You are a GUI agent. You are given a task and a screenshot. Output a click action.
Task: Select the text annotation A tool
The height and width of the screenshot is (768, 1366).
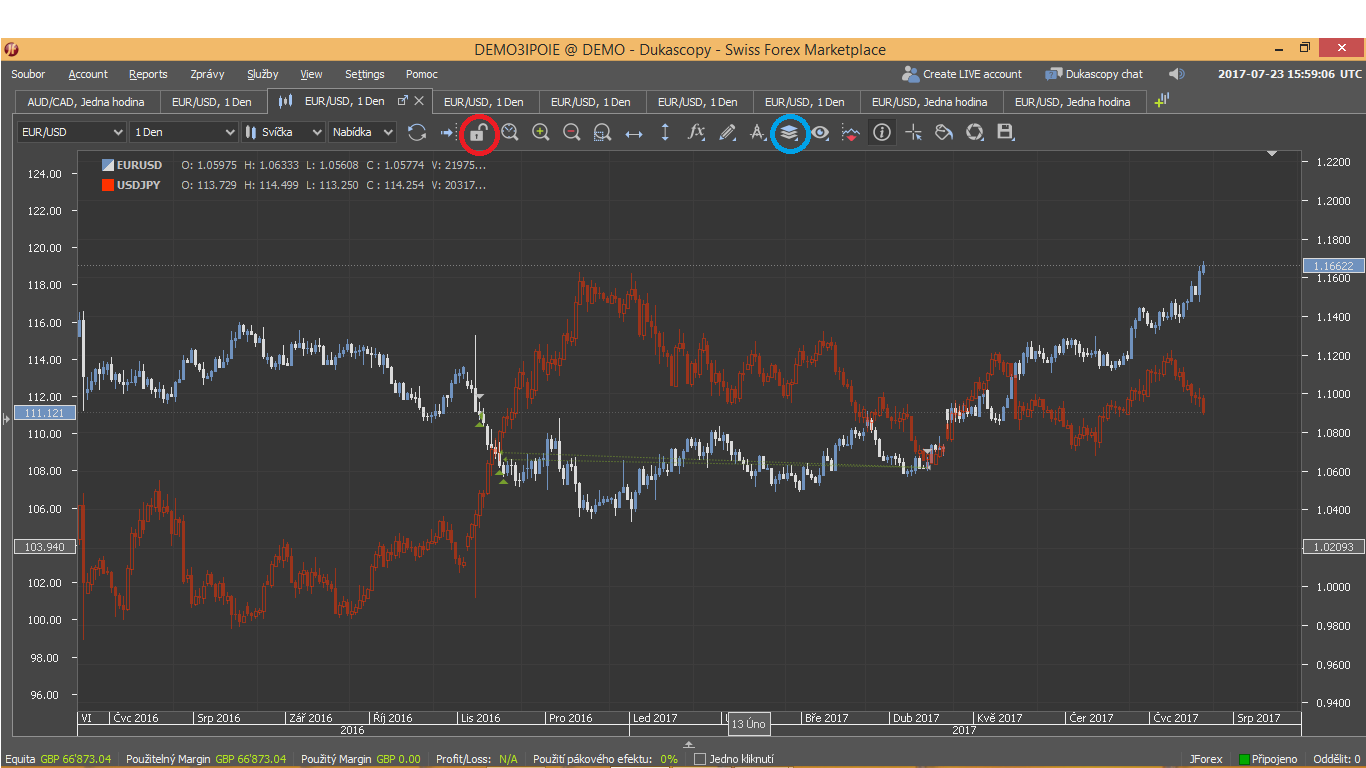point(758,132)
